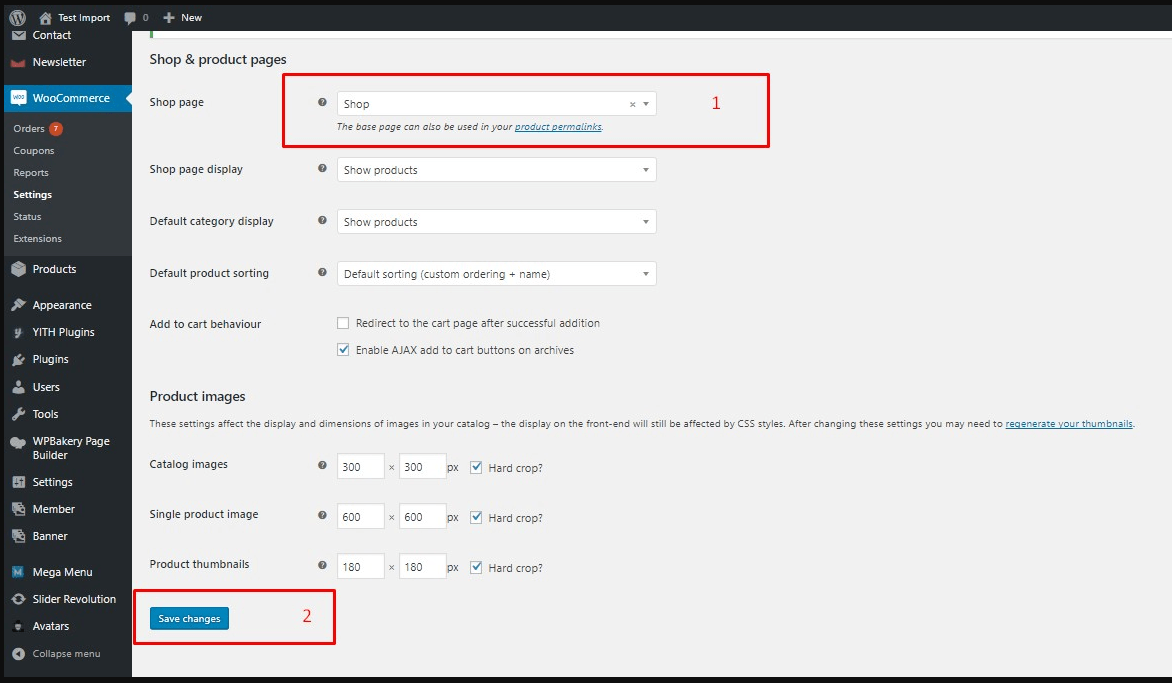Click help icon next to Single product image
Image resolution: width=1172 pixels, height=683 pixels.
click(x=322, y=515)
